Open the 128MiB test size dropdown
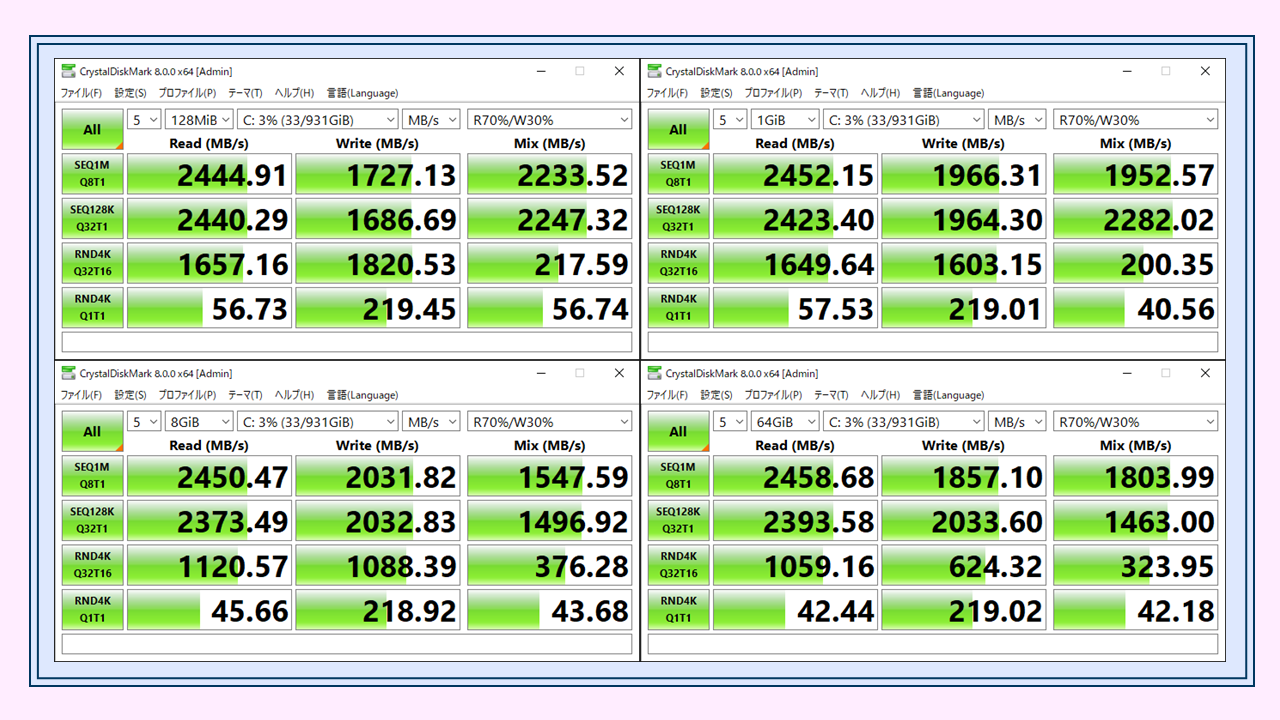This screenshot has height=720, width=1280. [199, 120]
